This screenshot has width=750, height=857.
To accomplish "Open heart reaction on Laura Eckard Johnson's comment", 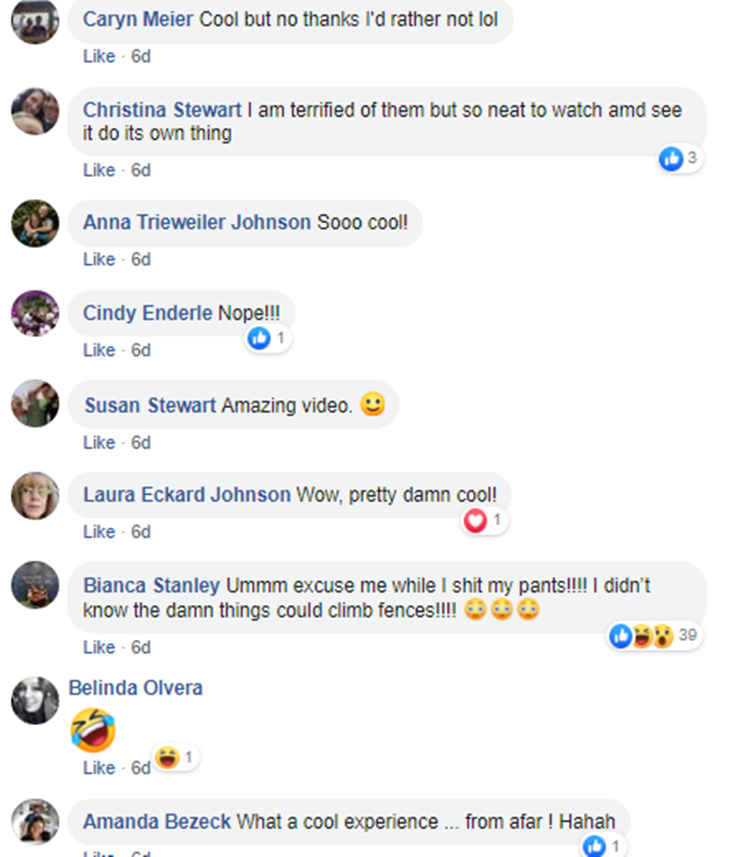I will coord(484,520).
